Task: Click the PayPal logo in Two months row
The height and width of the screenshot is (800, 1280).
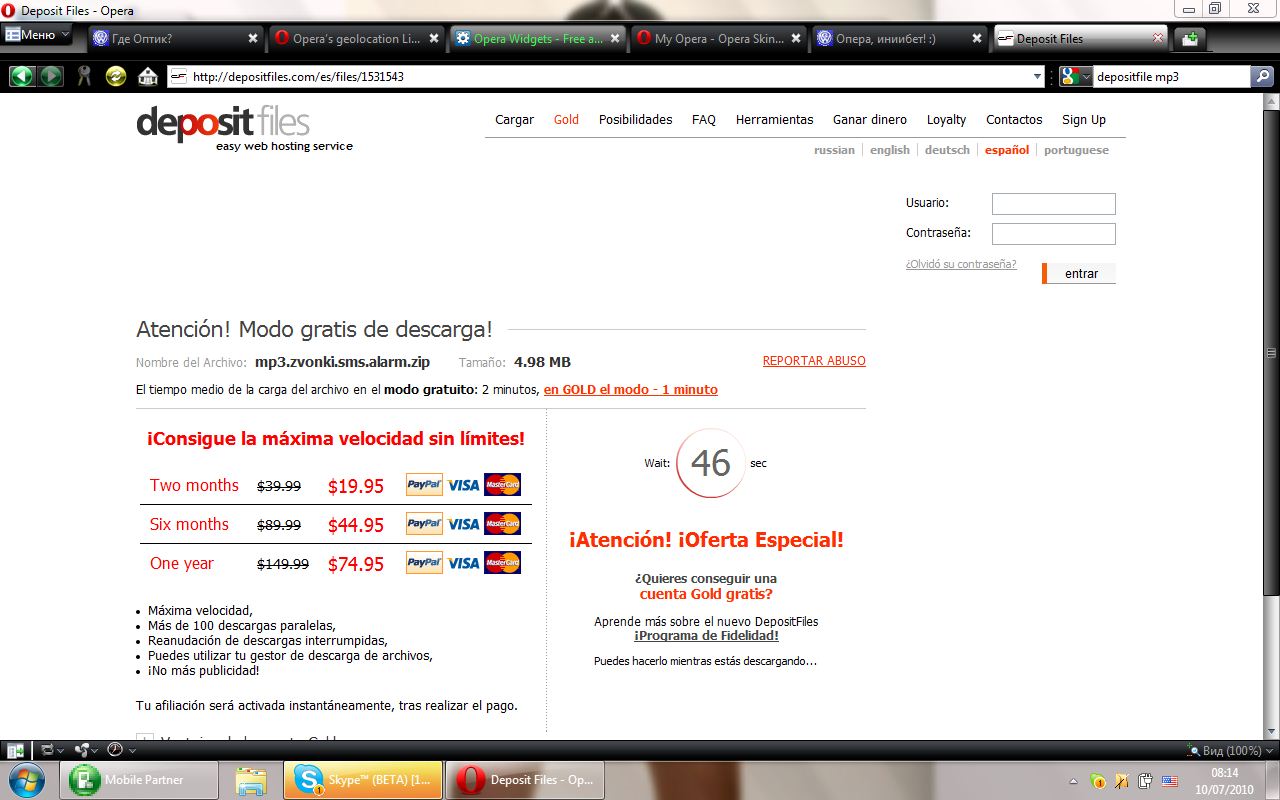Action: pyautogui.click(x=424, y=485)
